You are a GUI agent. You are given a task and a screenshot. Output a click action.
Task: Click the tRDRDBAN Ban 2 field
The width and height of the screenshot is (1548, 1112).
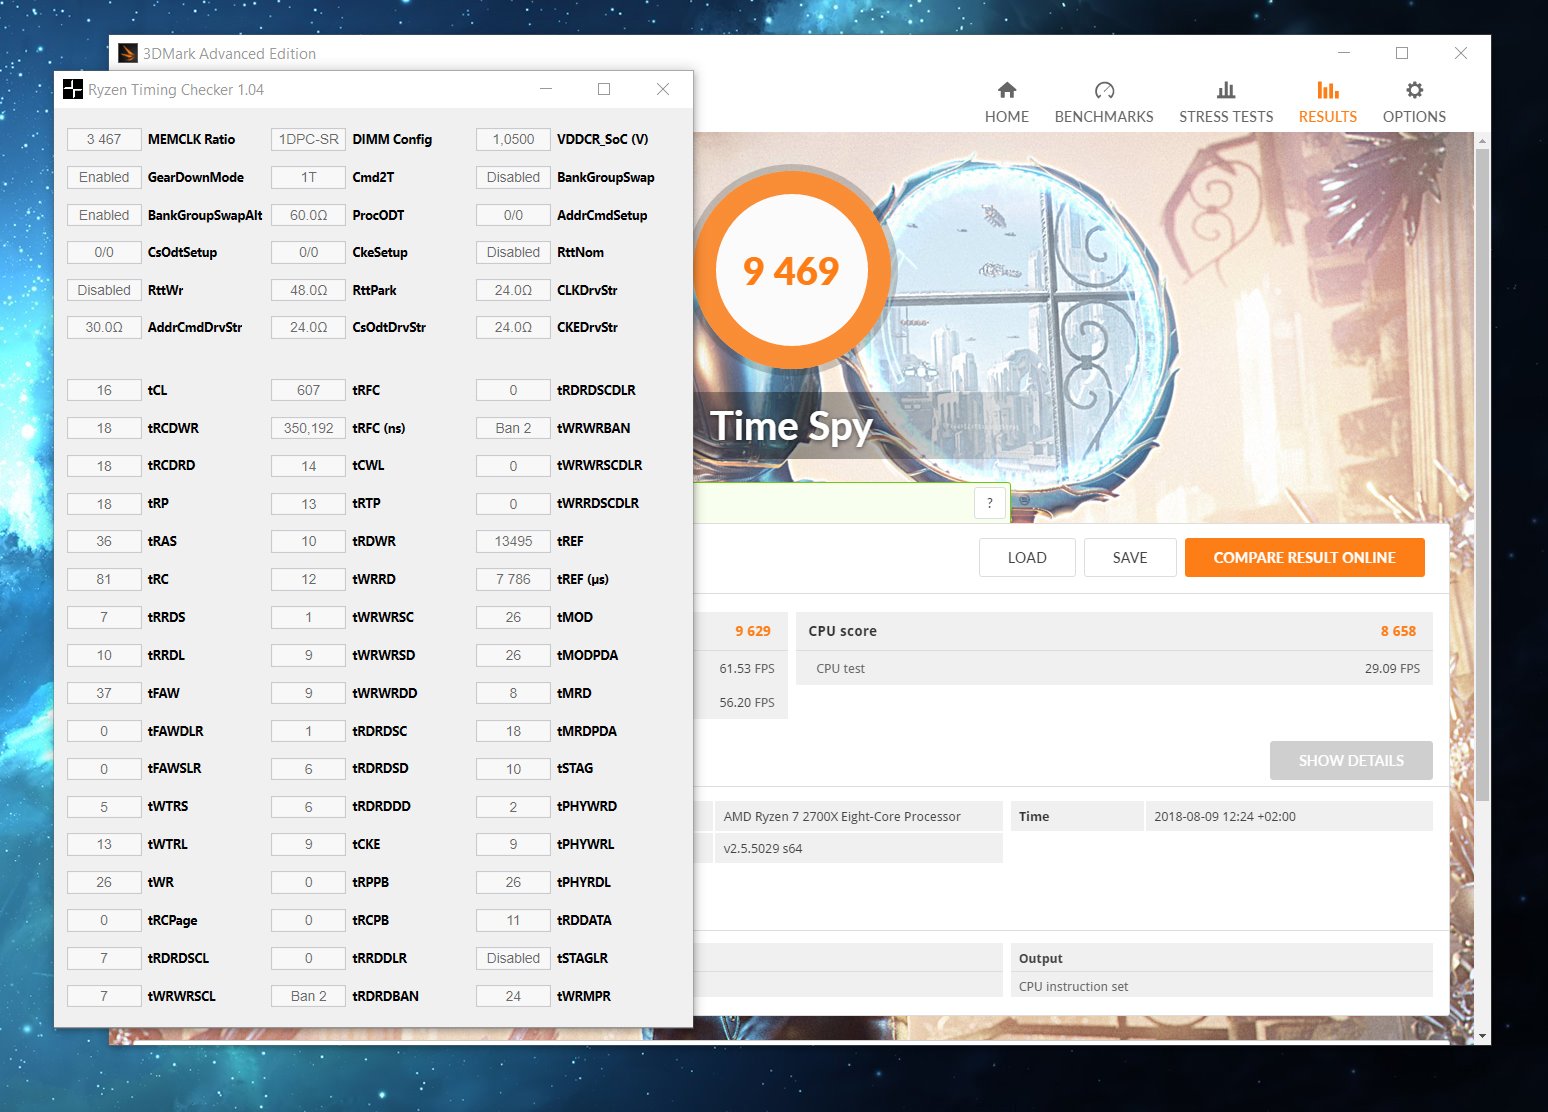pyautogui.click(x=308, y=996)
